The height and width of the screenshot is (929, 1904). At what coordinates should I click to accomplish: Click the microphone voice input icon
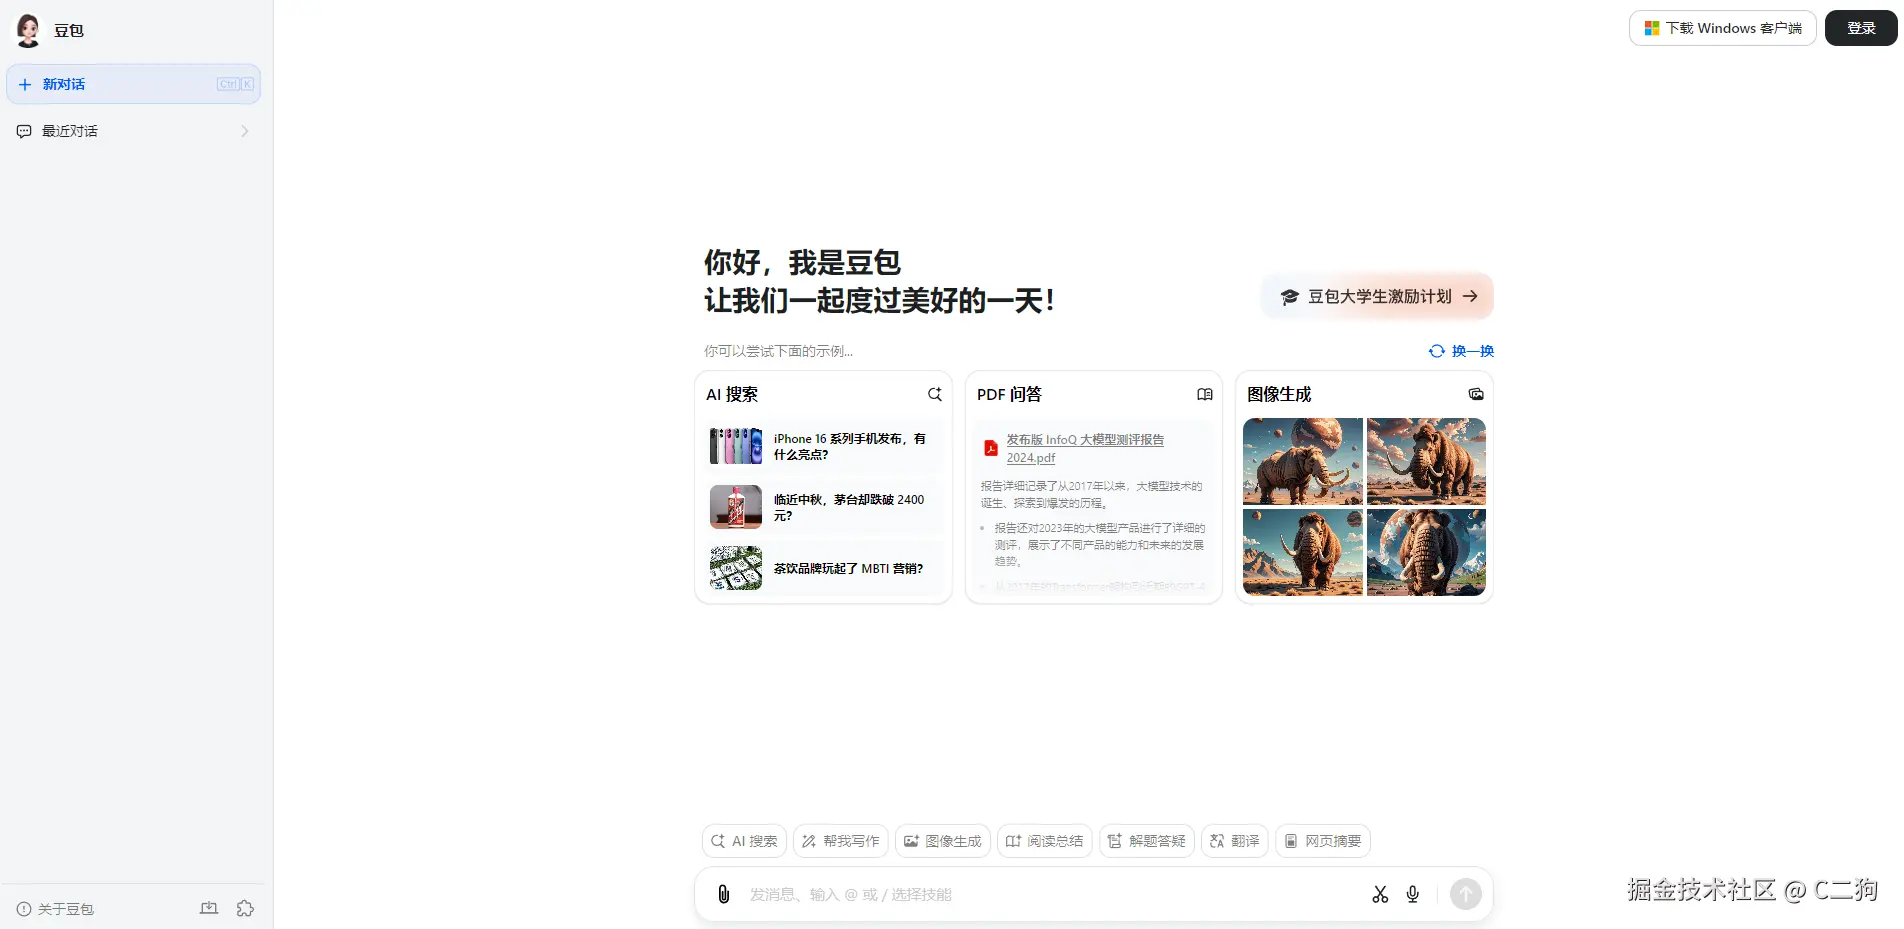[1413, 894]
